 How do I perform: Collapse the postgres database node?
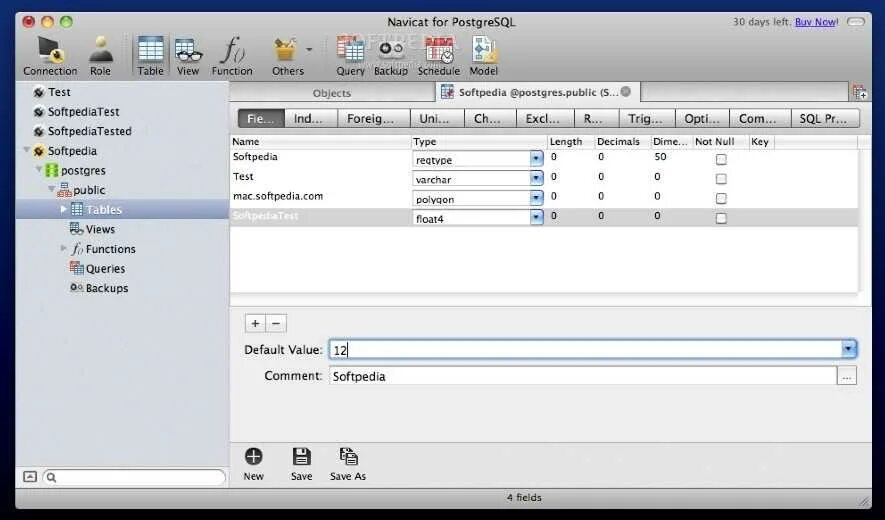pyautogui.click(x=39, y=169)
